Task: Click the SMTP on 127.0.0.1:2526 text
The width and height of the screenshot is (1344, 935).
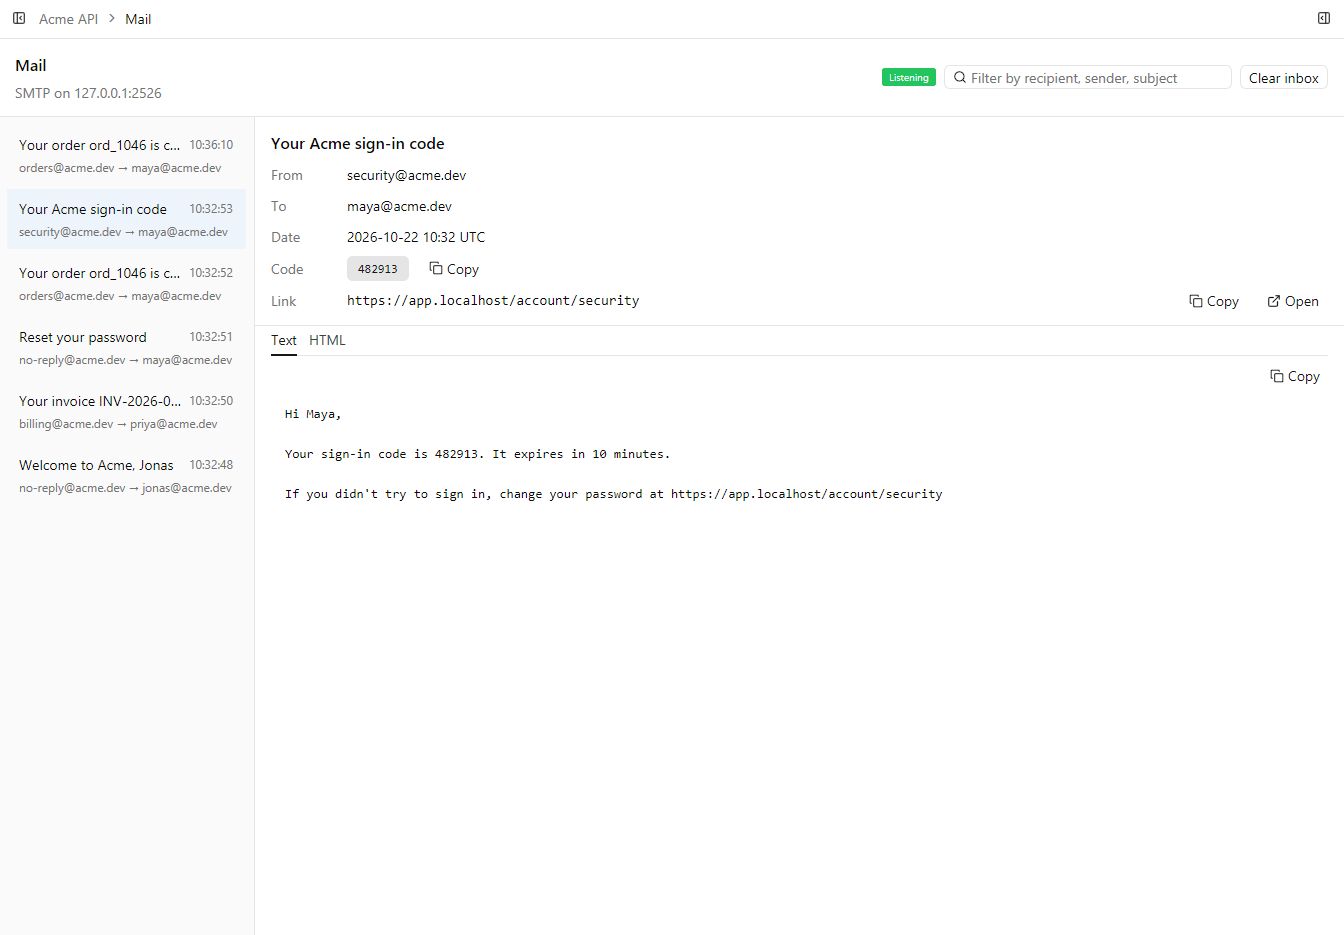Action: [88, 93]
